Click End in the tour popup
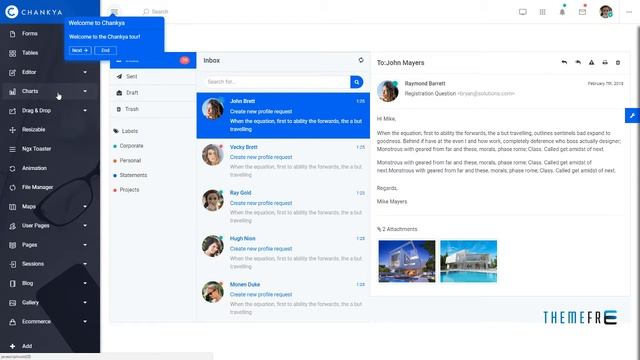This screenshot has width=640, height=360. [x=106, y=51]
